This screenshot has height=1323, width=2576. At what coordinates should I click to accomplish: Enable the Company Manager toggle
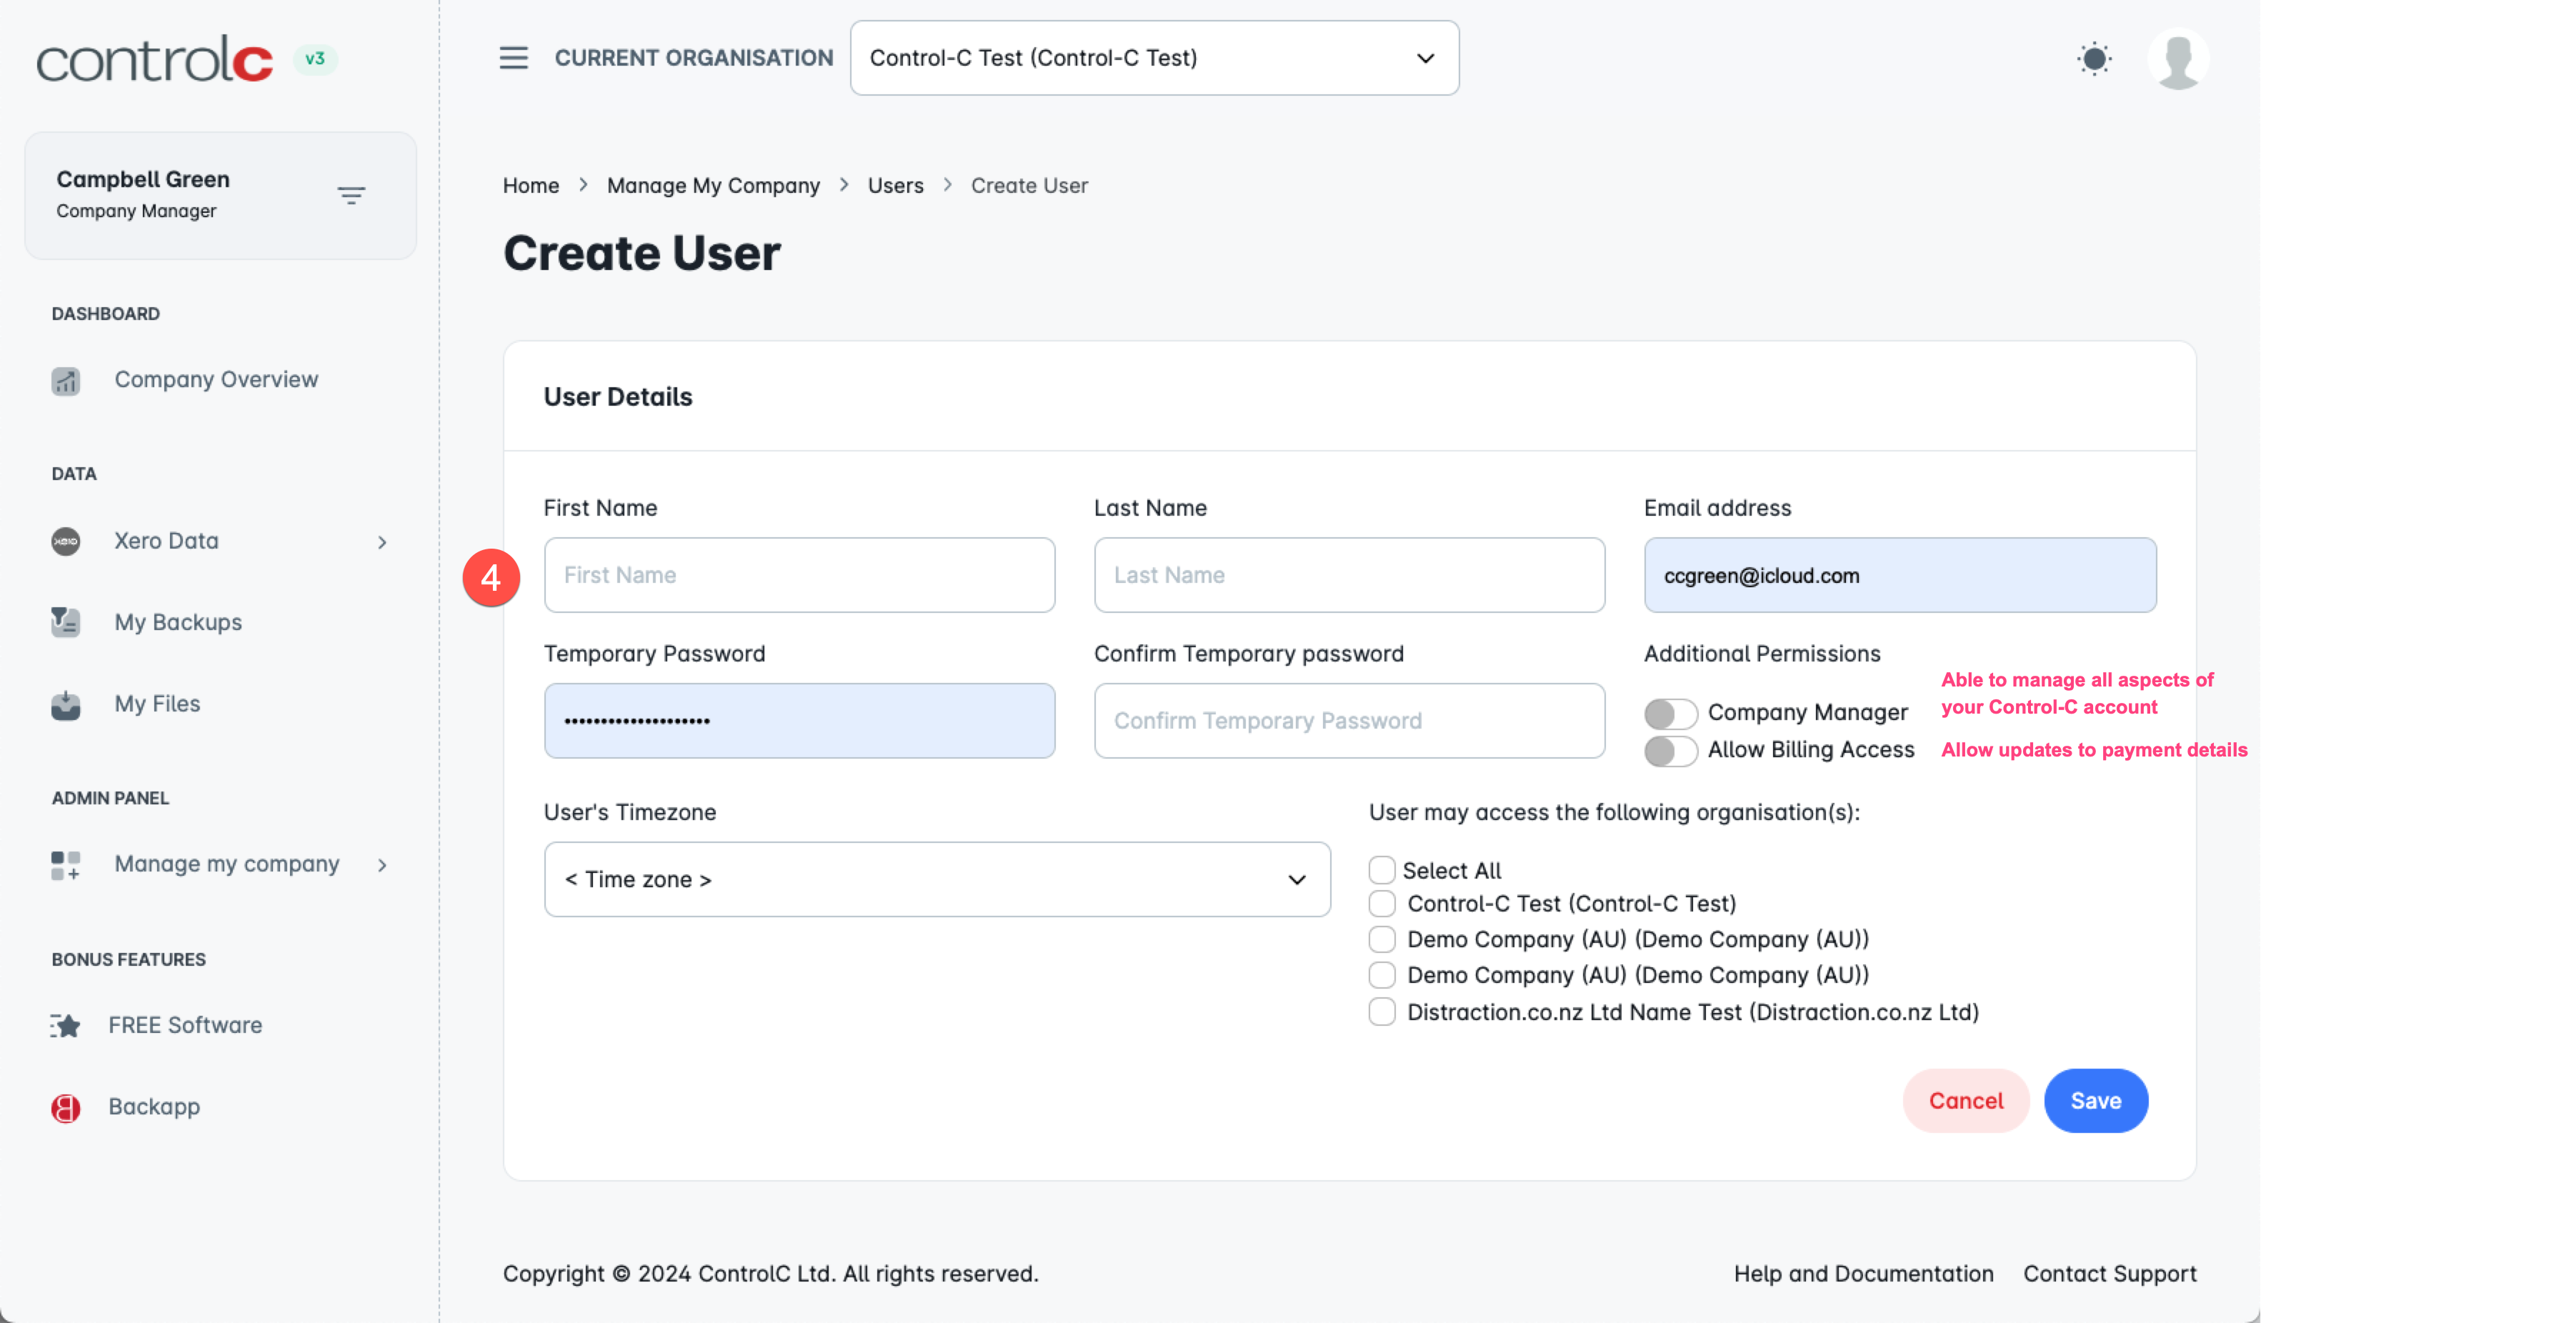pyautogui.click(x=1670, y=713)
